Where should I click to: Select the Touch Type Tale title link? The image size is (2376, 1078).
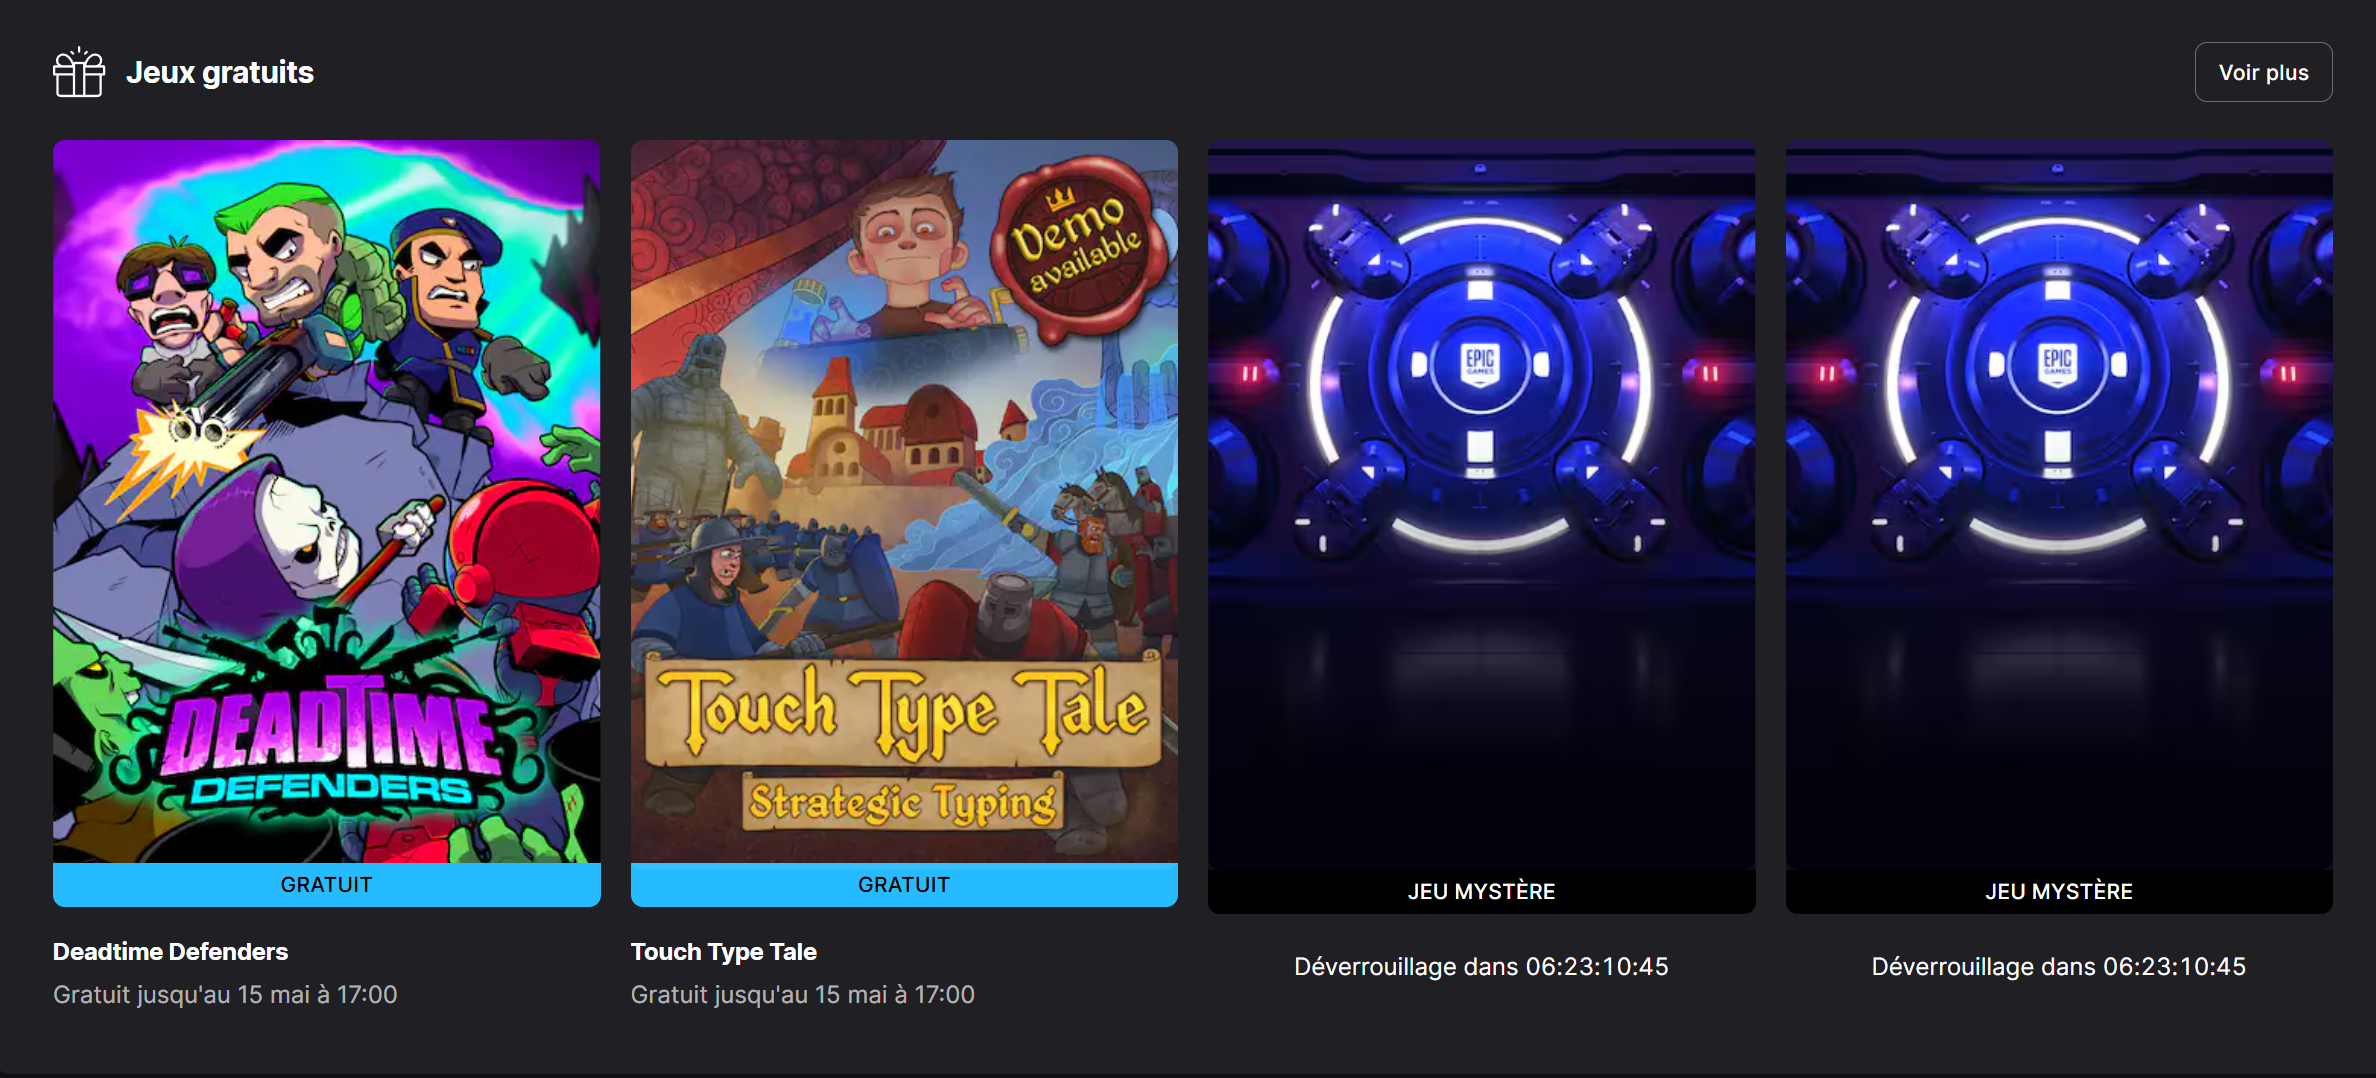tap(724, 952)
